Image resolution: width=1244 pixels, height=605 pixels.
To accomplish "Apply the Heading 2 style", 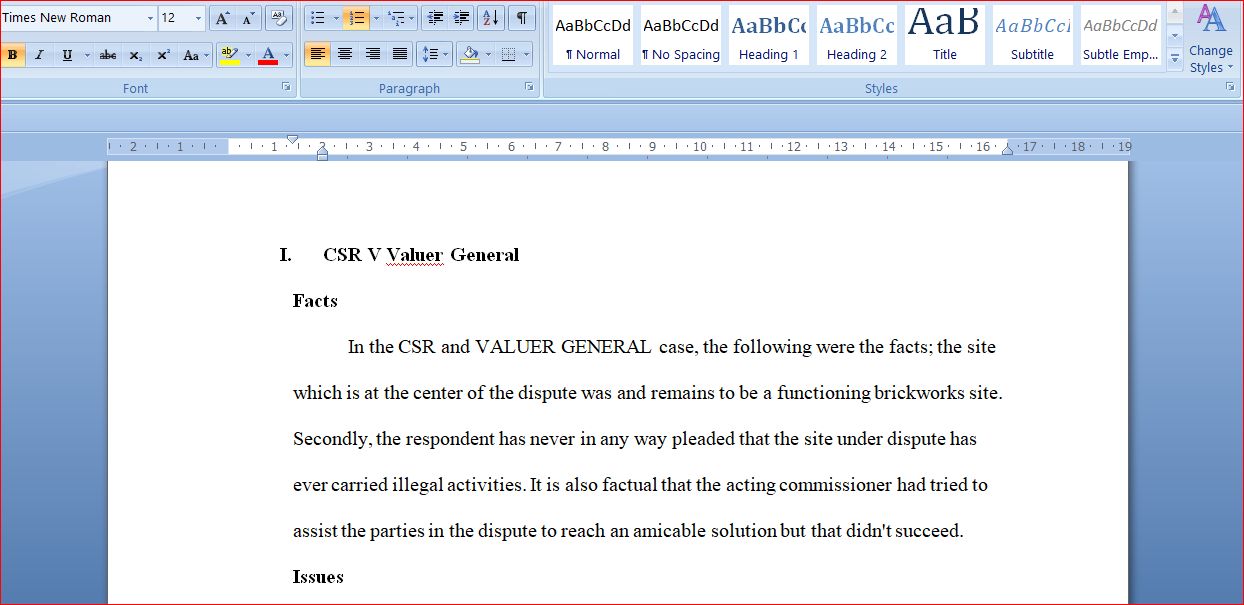I will [857, 36].
